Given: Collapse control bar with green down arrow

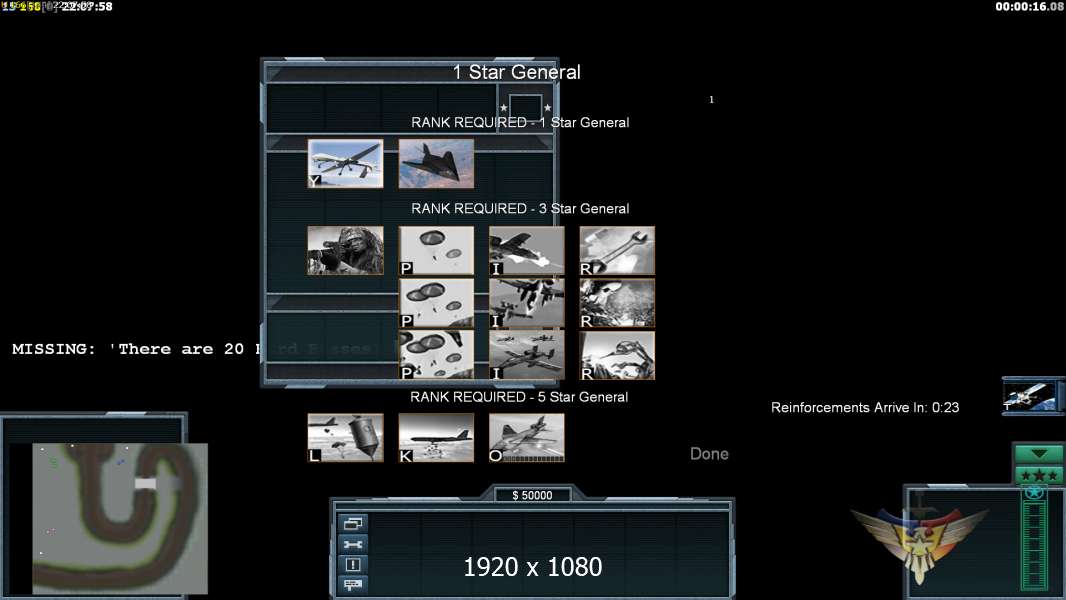Looking at the screenshot, I should coord(1039,453).
